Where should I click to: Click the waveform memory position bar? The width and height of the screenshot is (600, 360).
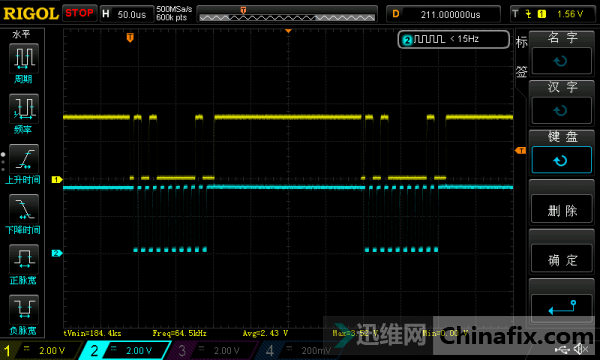[287, 15]
